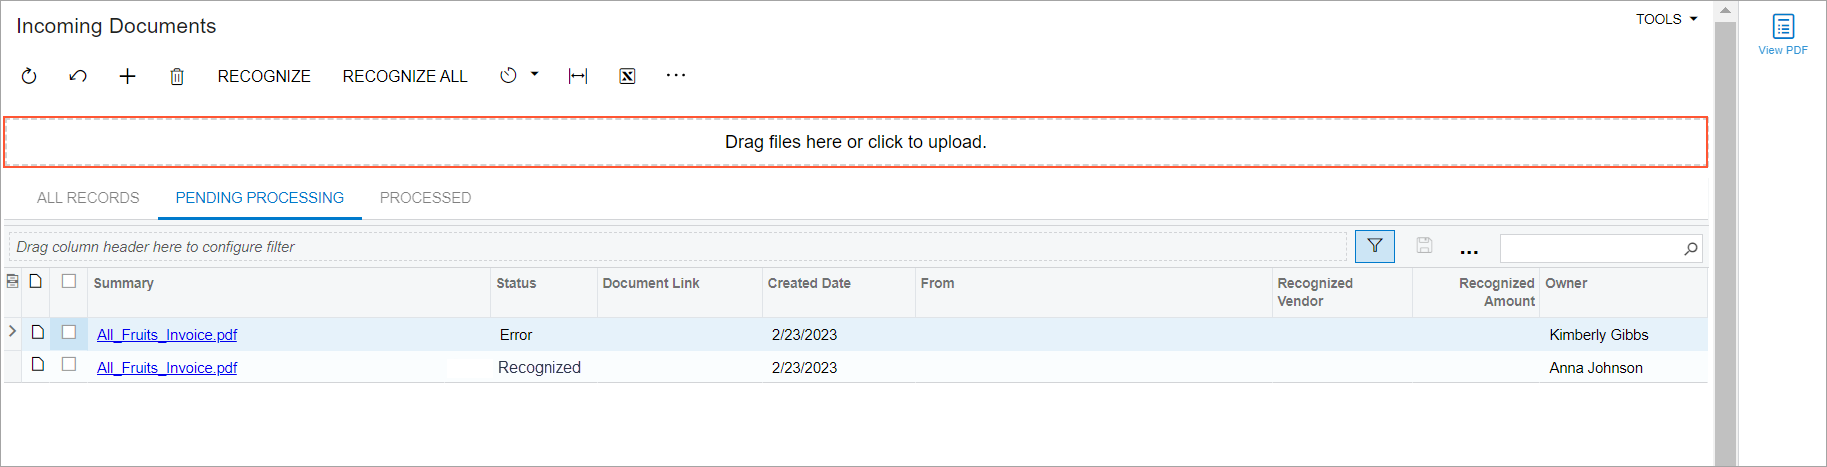Switch to the PROCESSED tab

425,198
